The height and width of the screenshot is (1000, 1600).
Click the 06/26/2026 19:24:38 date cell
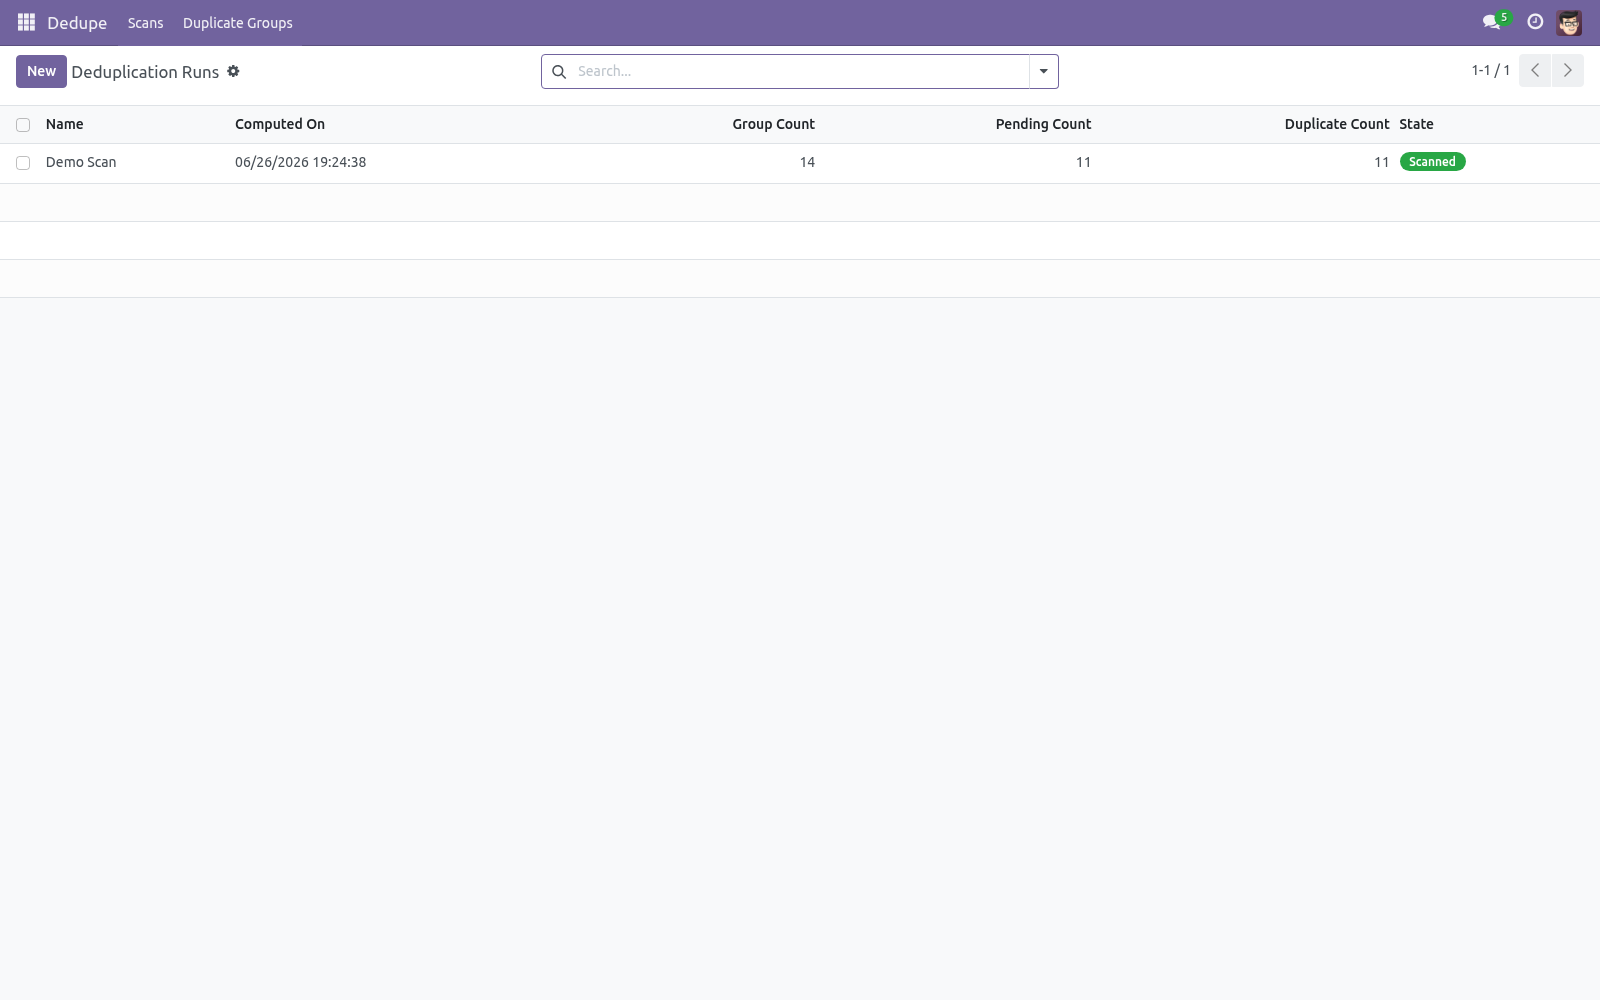pos(300,162)
